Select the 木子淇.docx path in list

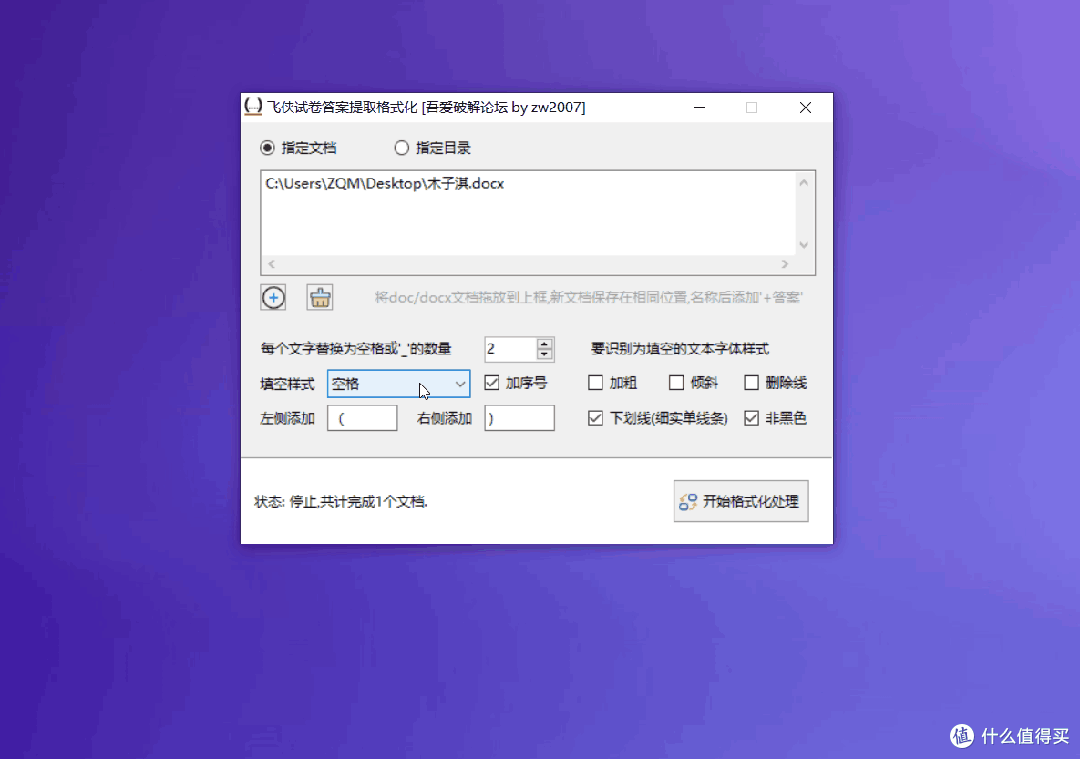(385, 184)
